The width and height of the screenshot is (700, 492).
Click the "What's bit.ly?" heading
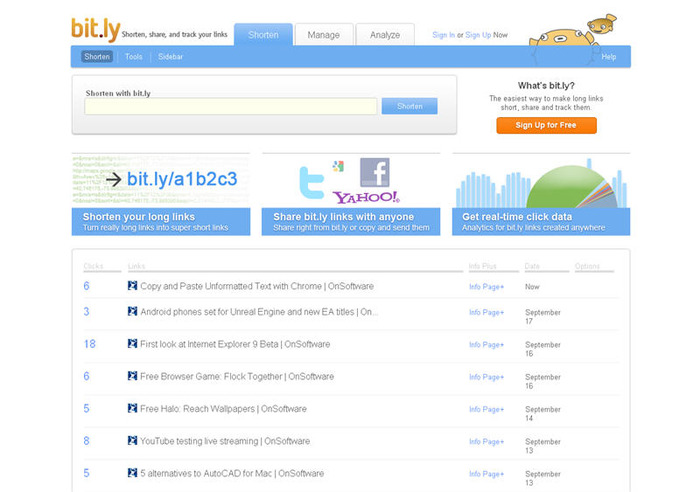pyautogui.click(x=546, y=86)
